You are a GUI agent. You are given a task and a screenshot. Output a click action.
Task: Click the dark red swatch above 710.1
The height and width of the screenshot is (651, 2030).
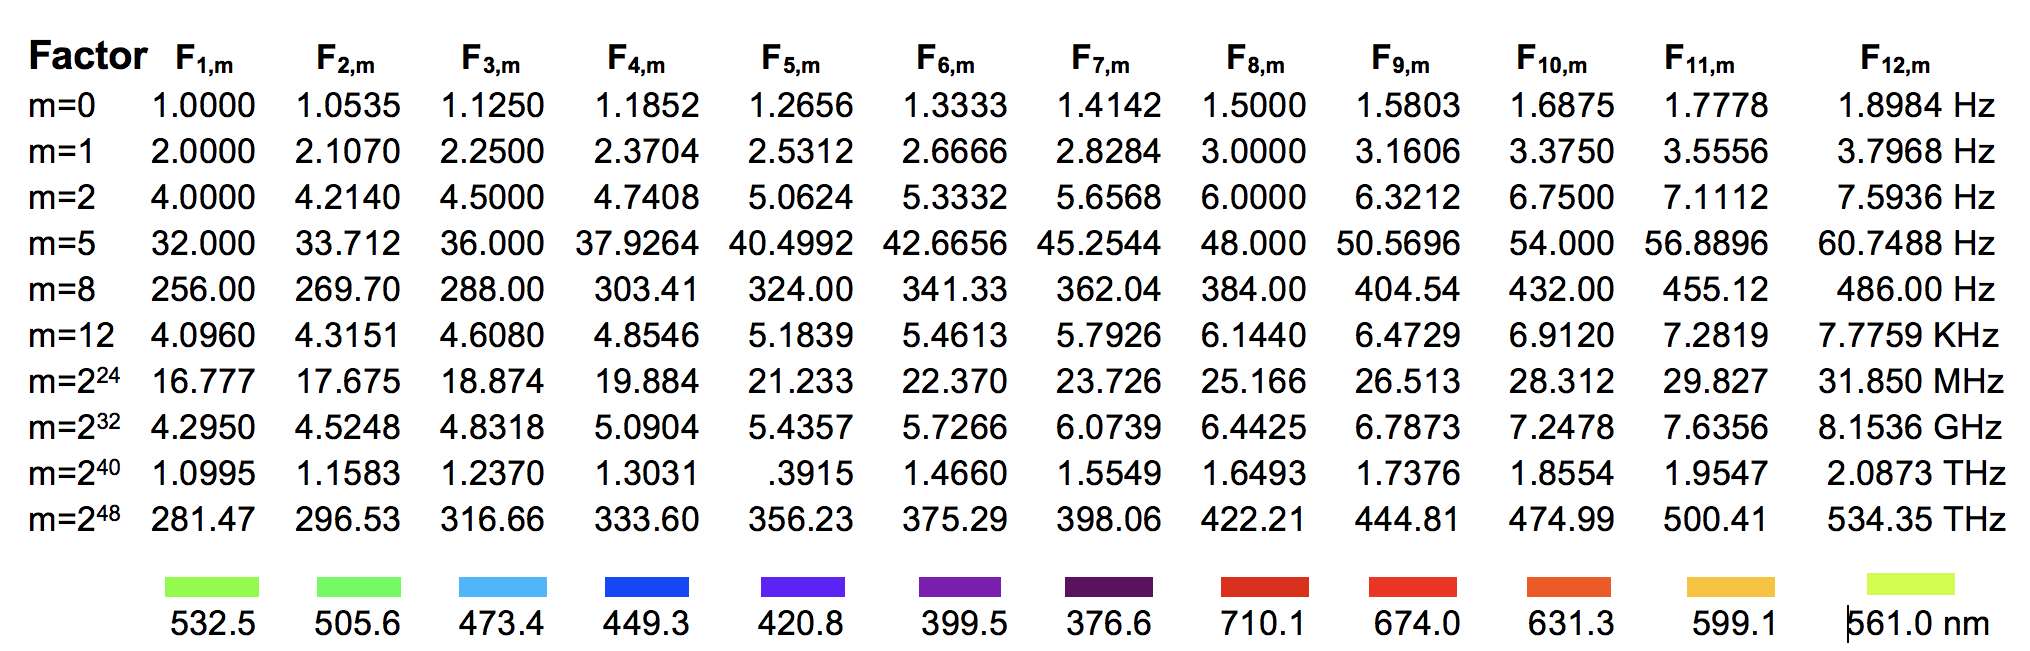click(x=1265, y=587)
